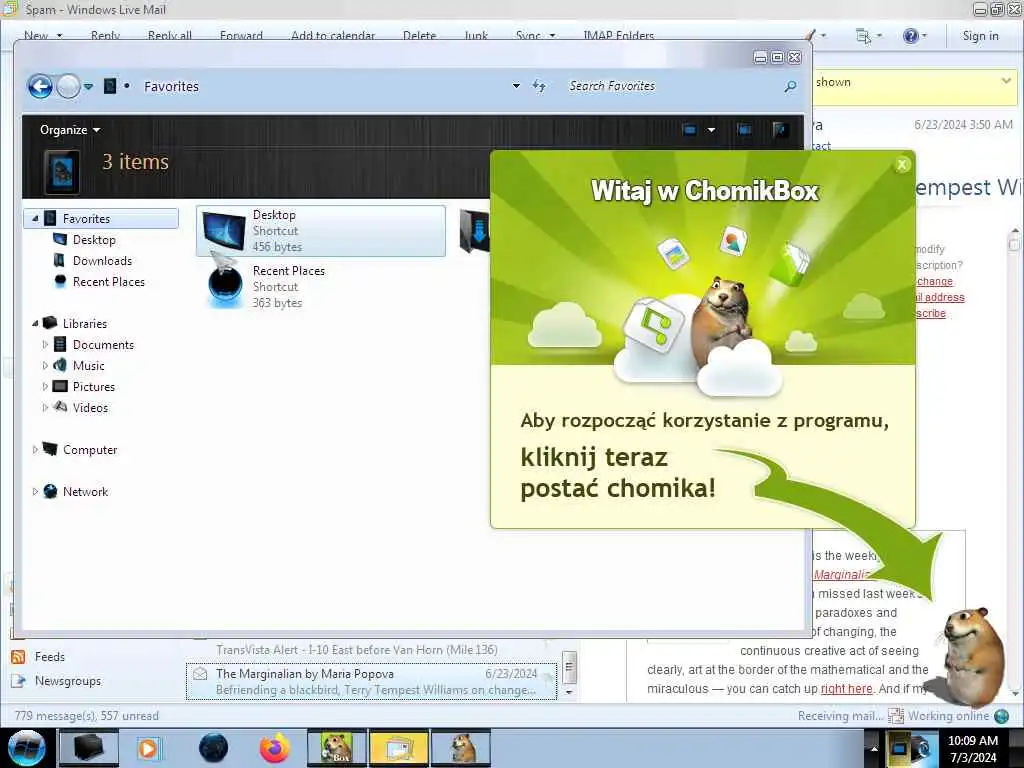Expand the Music library node
The height and width of the screenshot is (768, 1024).
pyautogui.click(x=45, y=365)
